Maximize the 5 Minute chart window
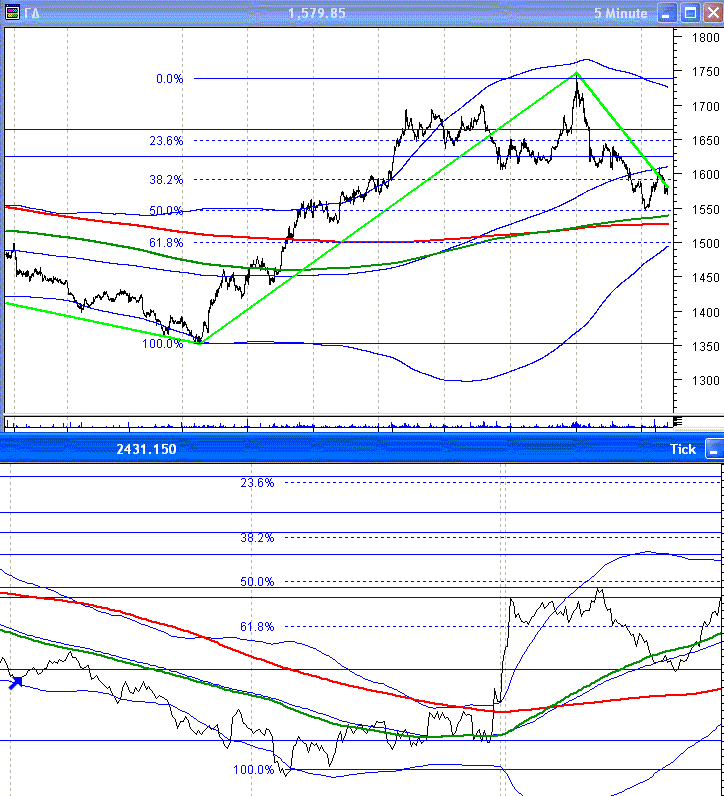724x796 pixels. point(689,13)
